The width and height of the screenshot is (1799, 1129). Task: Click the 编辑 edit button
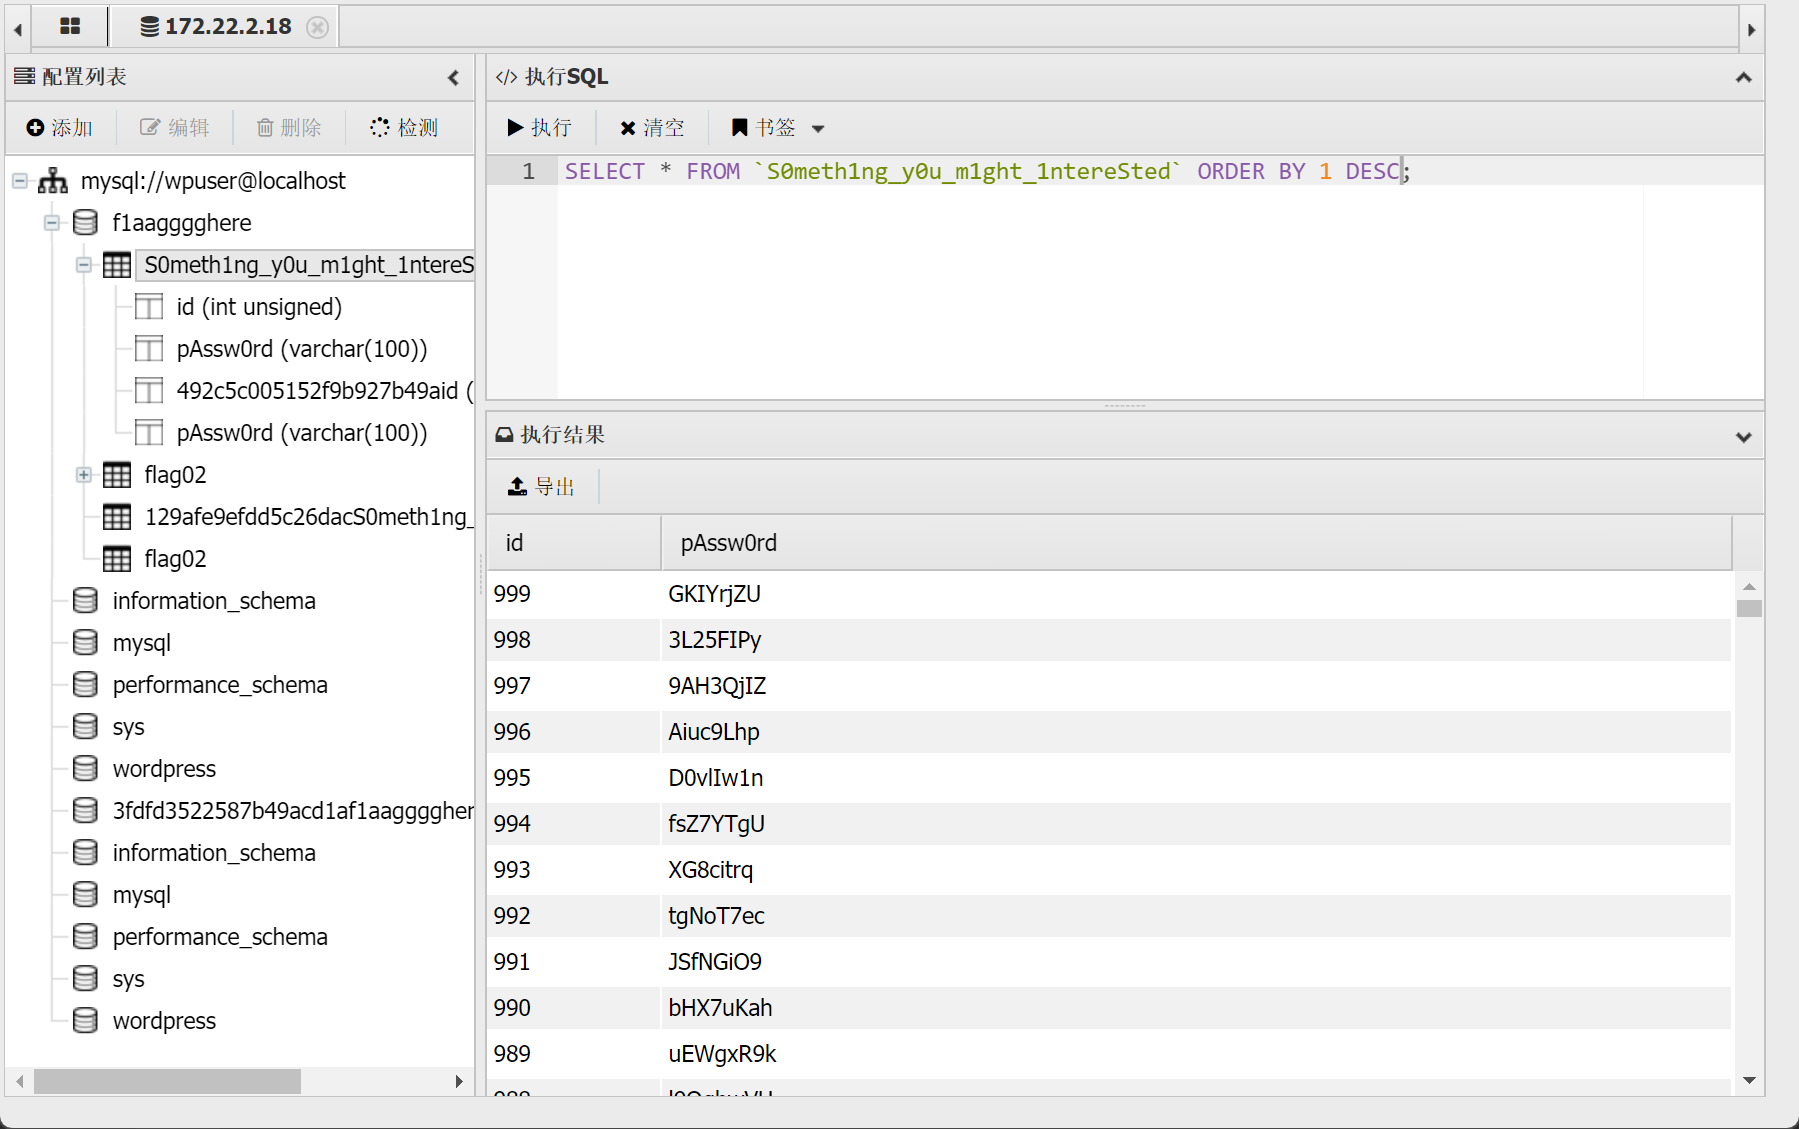175,128
